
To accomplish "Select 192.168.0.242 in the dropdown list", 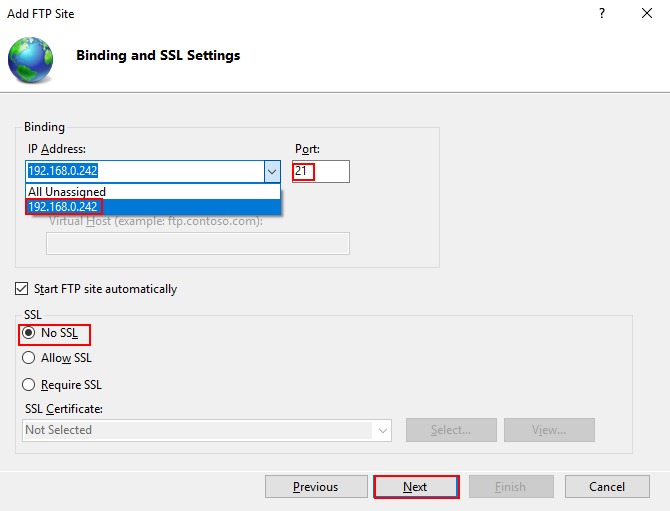I will tap(65, 207).
